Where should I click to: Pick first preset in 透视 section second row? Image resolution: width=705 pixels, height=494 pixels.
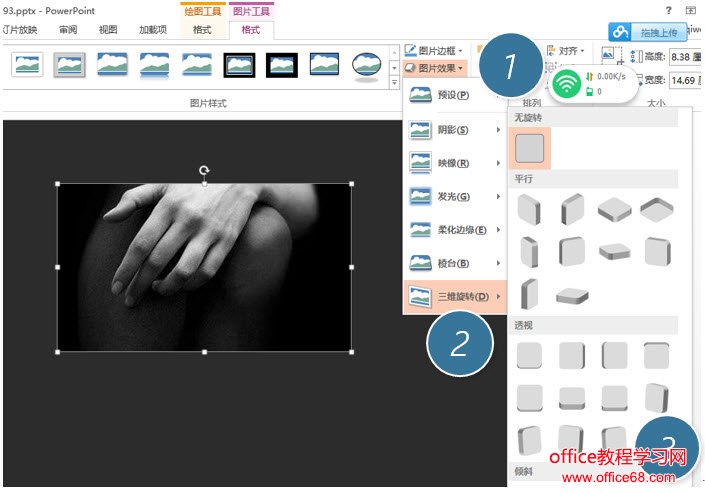529,398
